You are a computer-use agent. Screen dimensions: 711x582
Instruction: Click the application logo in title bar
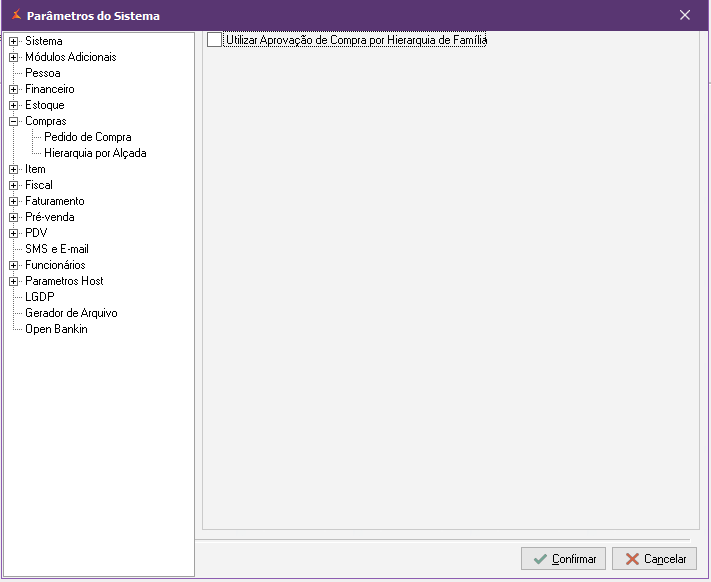click(x=16, y=15)
